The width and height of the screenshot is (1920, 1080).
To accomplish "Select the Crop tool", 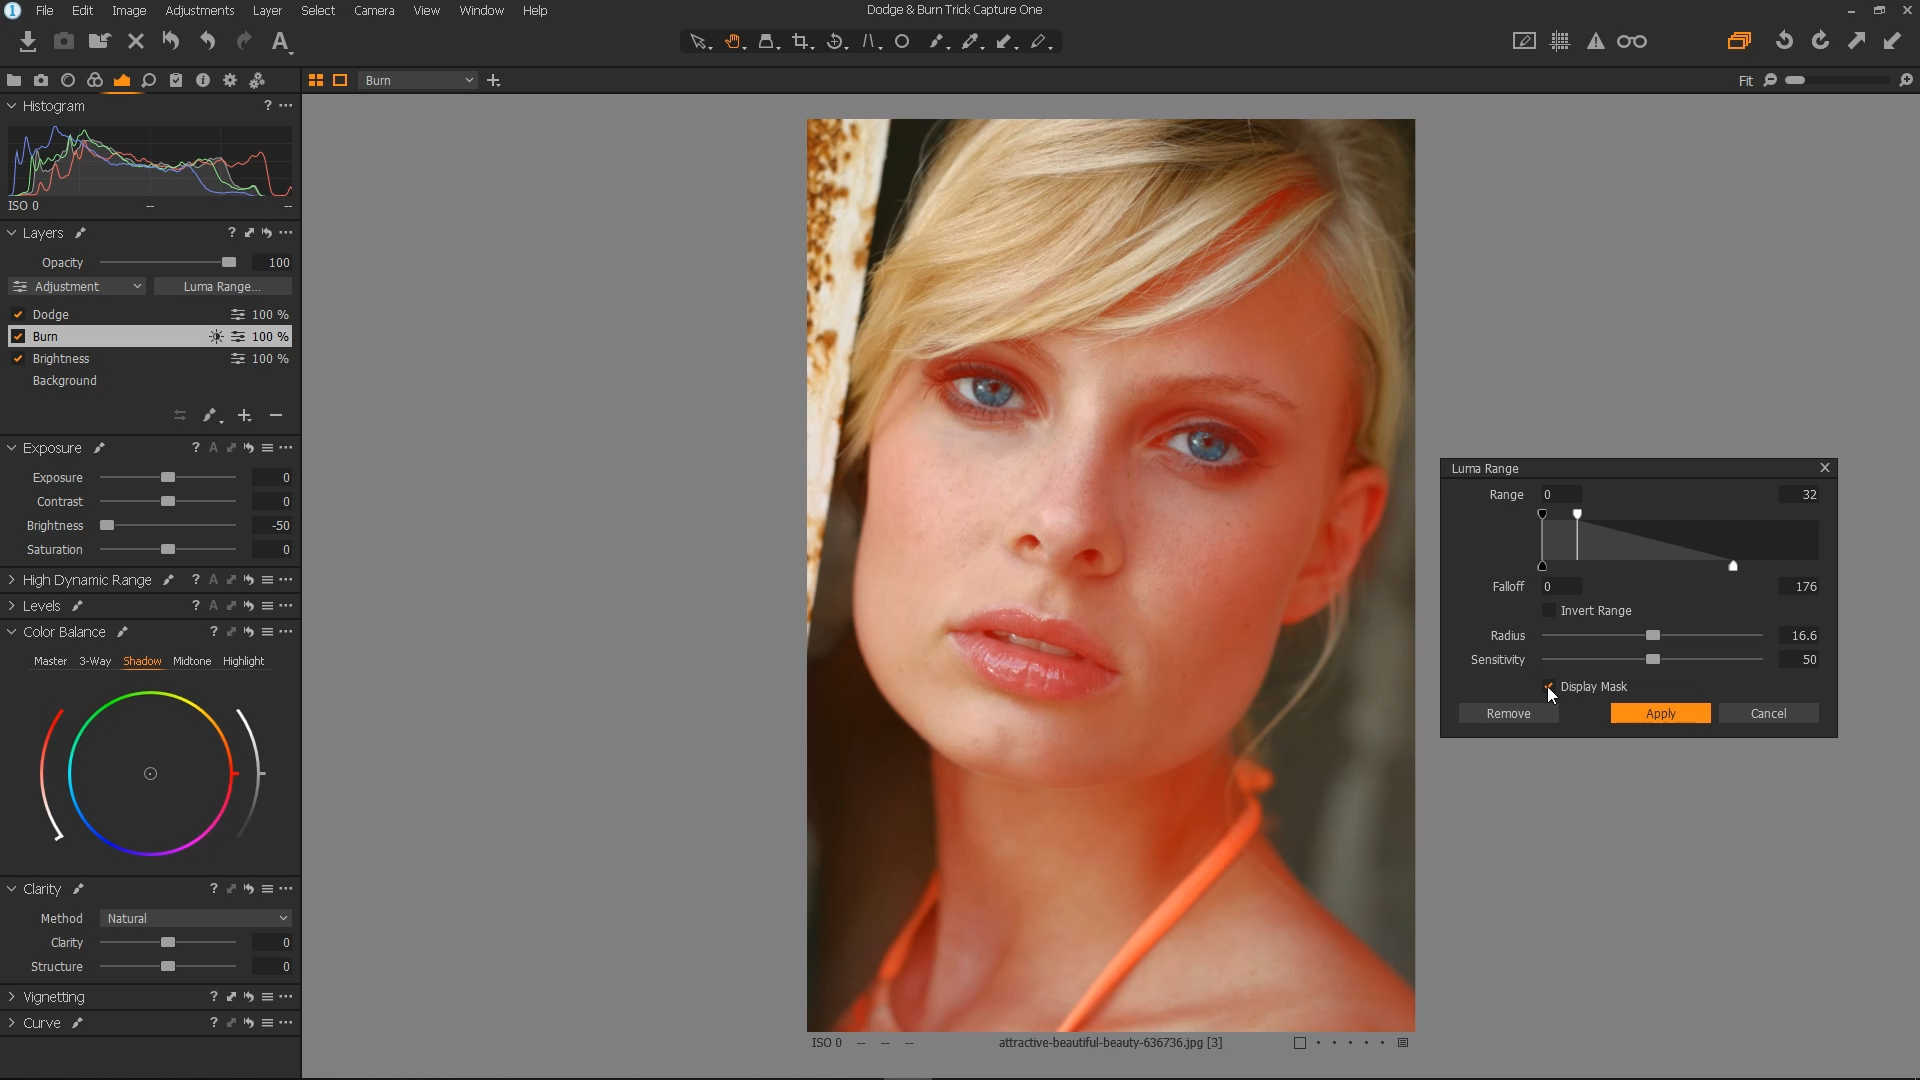I will coord(800,42).
